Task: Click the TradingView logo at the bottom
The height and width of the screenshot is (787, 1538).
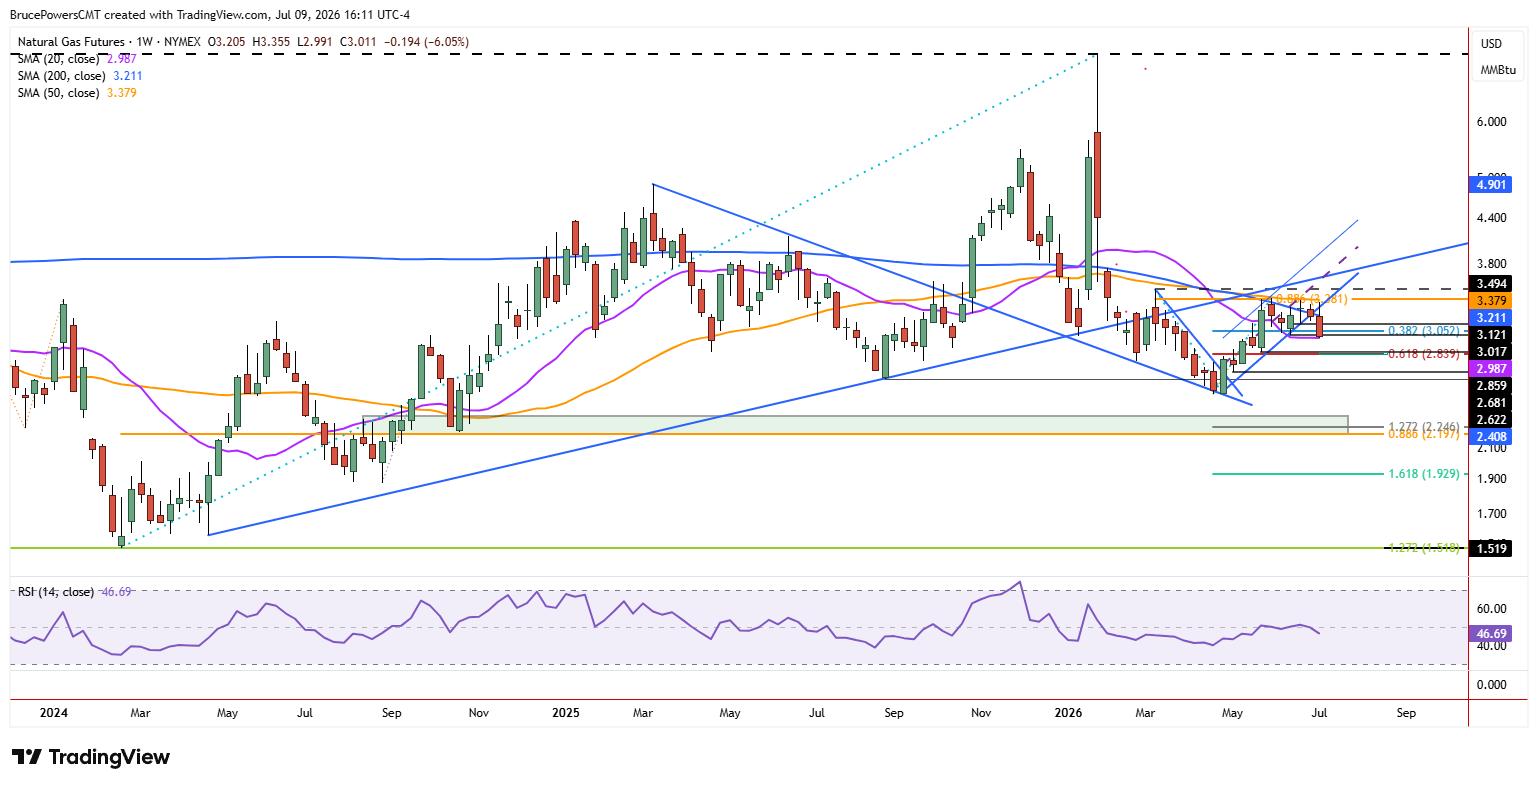Action: tap(91, 757)
